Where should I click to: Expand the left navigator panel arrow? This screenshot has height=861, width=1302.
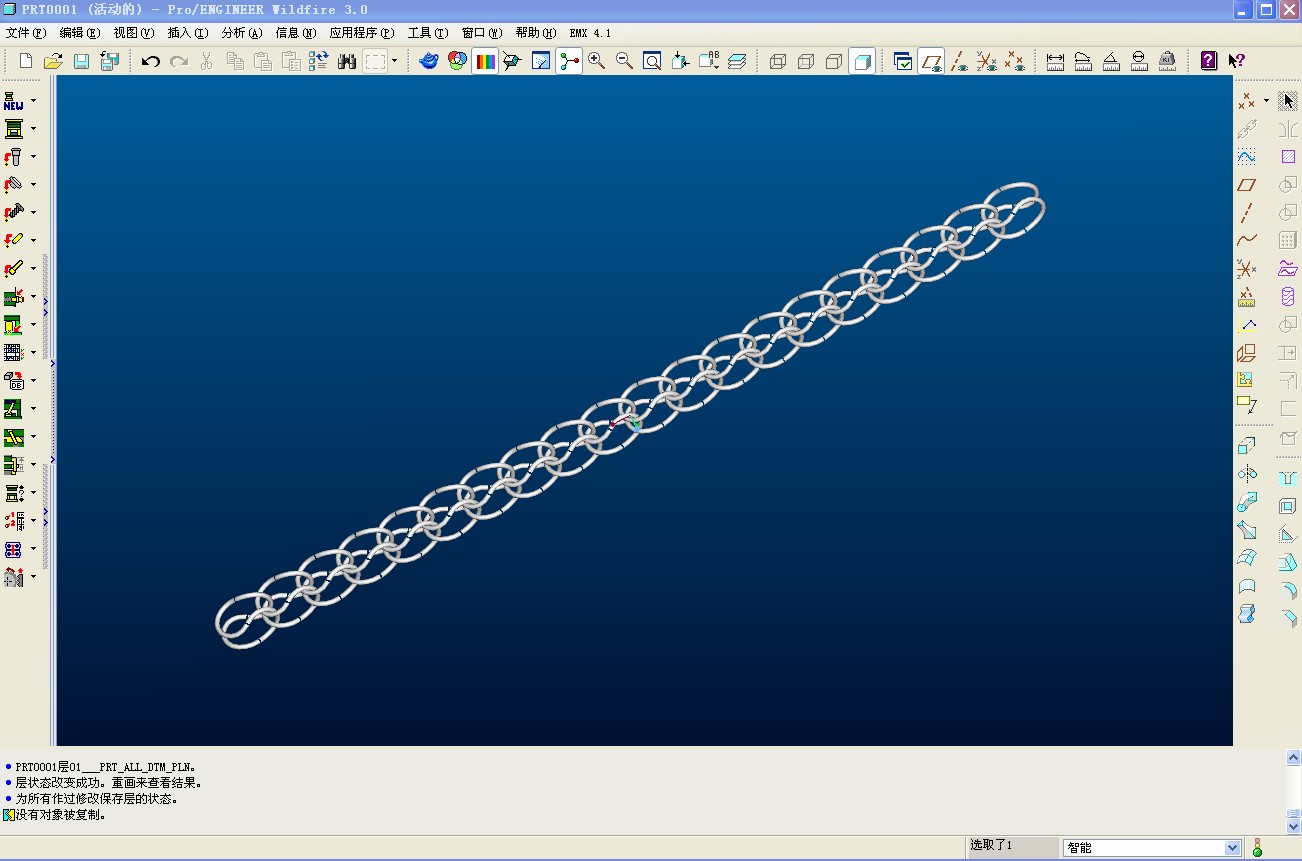[x=52, y=365]
